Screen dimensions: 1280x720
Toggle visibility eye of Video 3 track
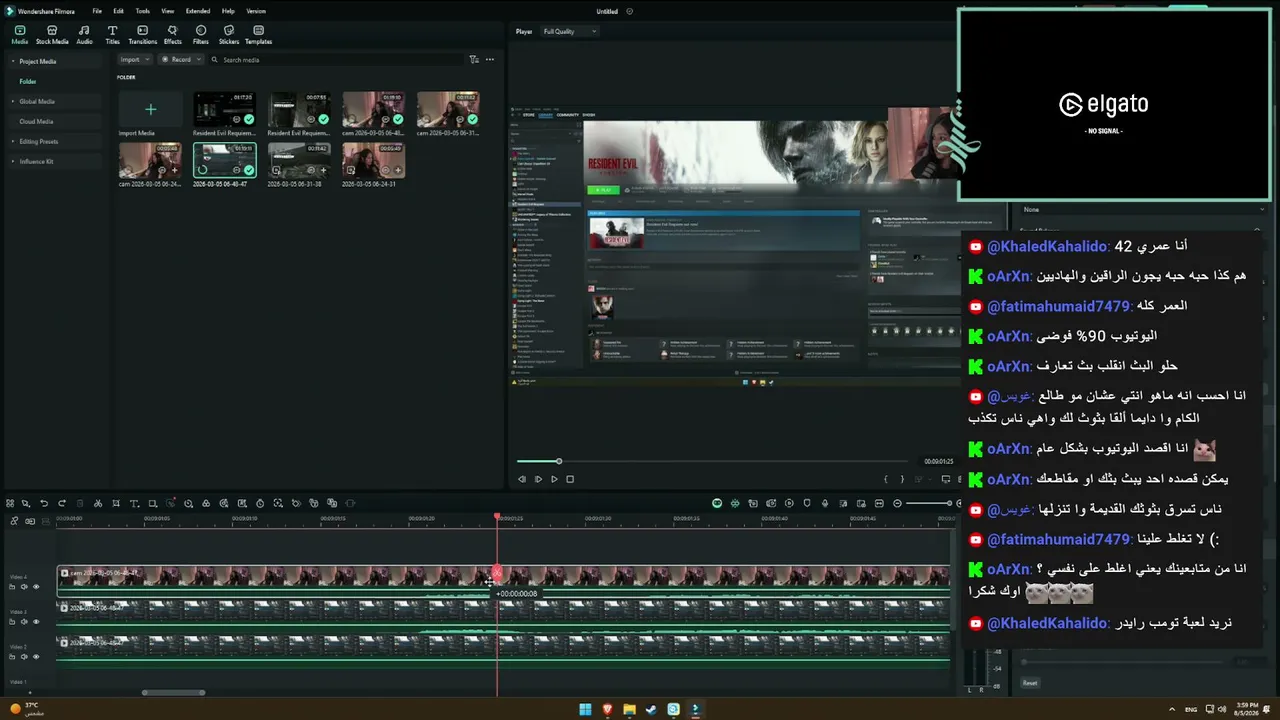click(36, 622)
